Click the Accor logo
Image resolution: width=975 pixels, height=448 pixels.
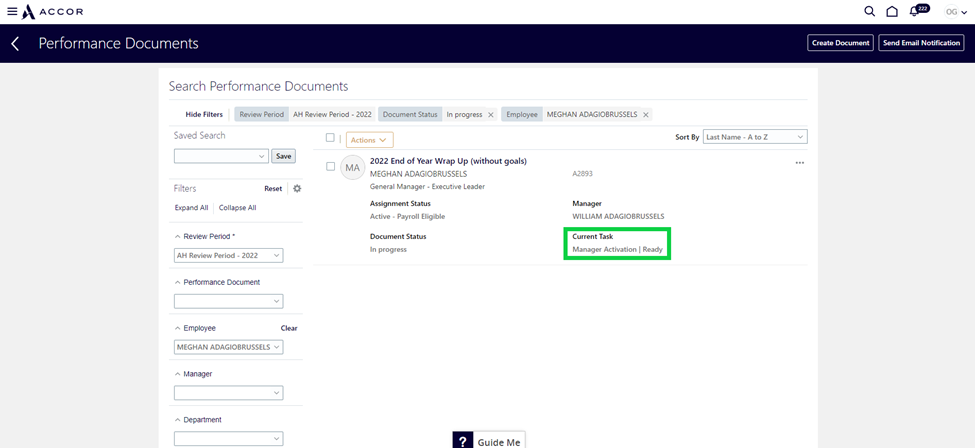pyautogui.click(x=52, y=11)
